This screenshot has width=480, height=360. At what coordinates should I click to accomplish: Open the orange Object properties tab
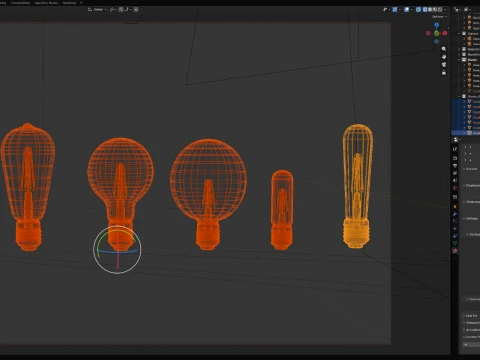[455, 206]
